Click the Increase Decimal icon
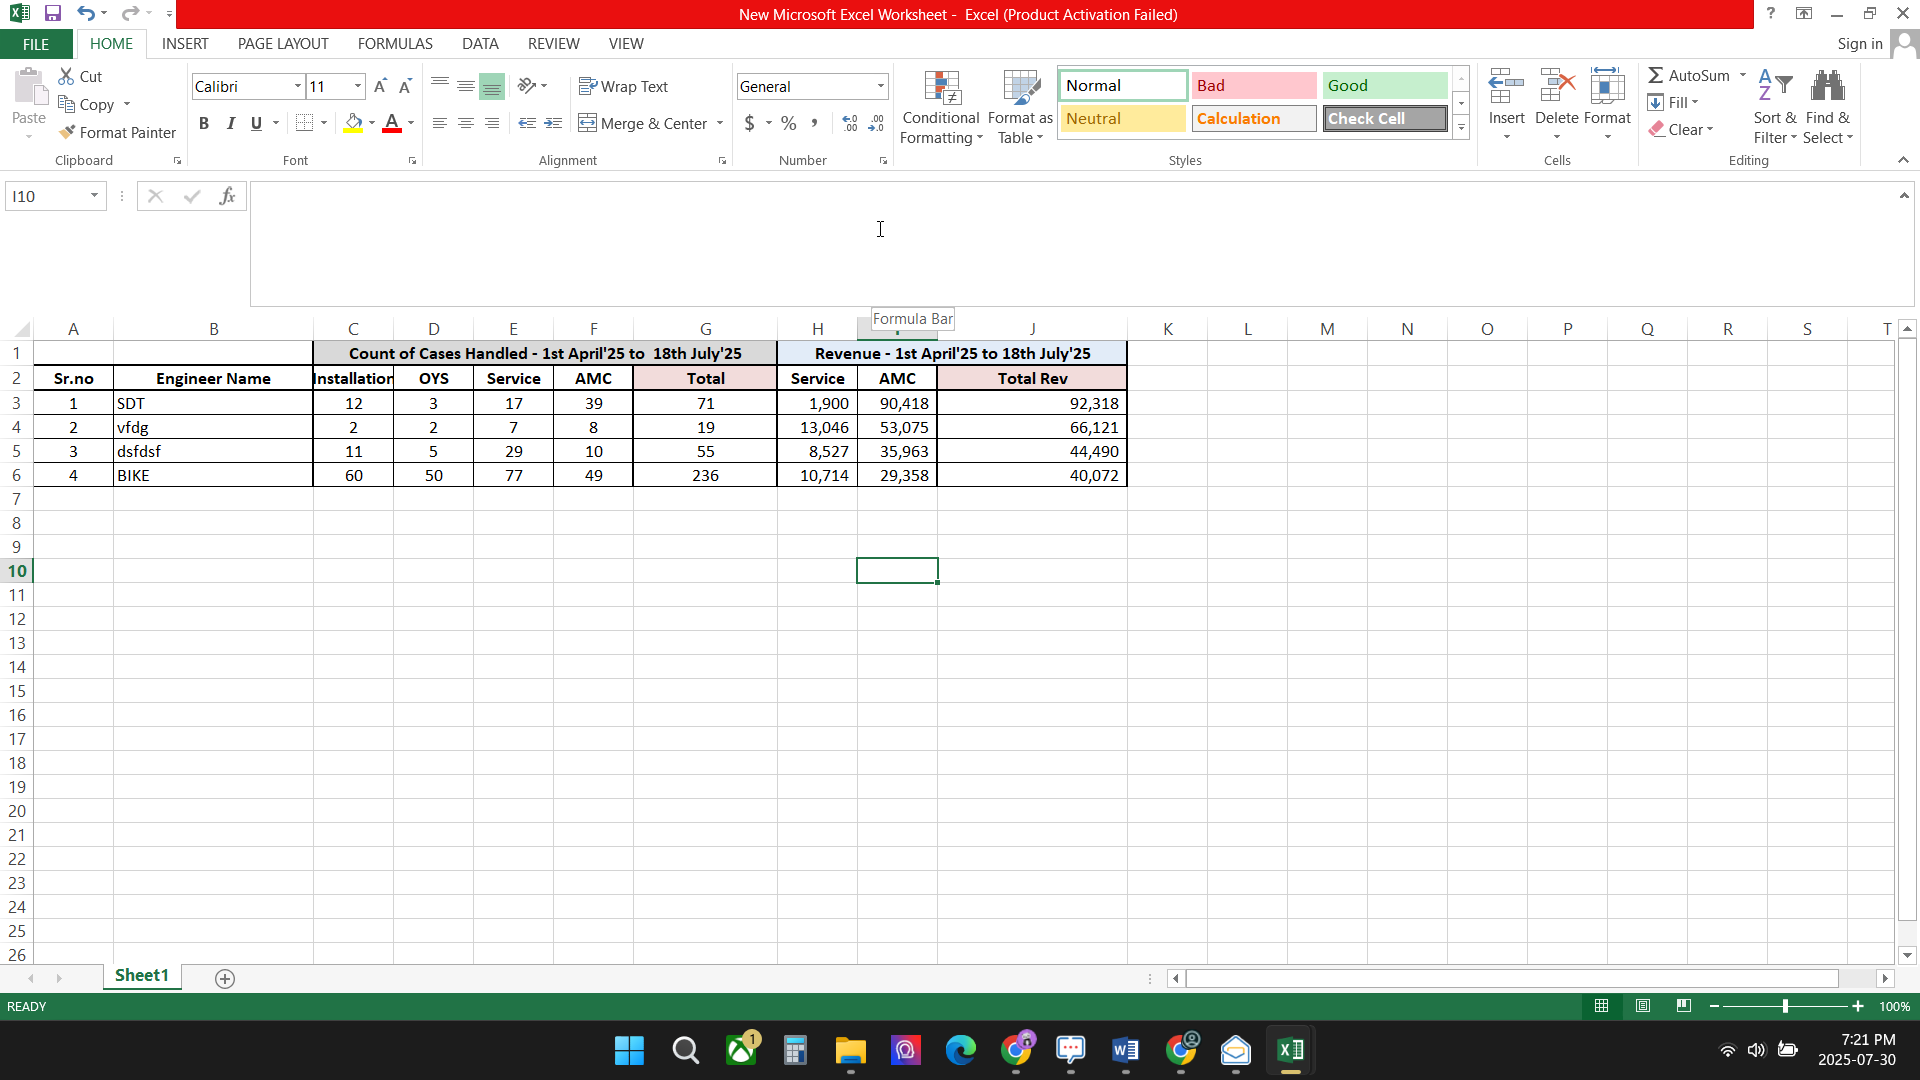Screen dimensions: 1920x1080 850,123
